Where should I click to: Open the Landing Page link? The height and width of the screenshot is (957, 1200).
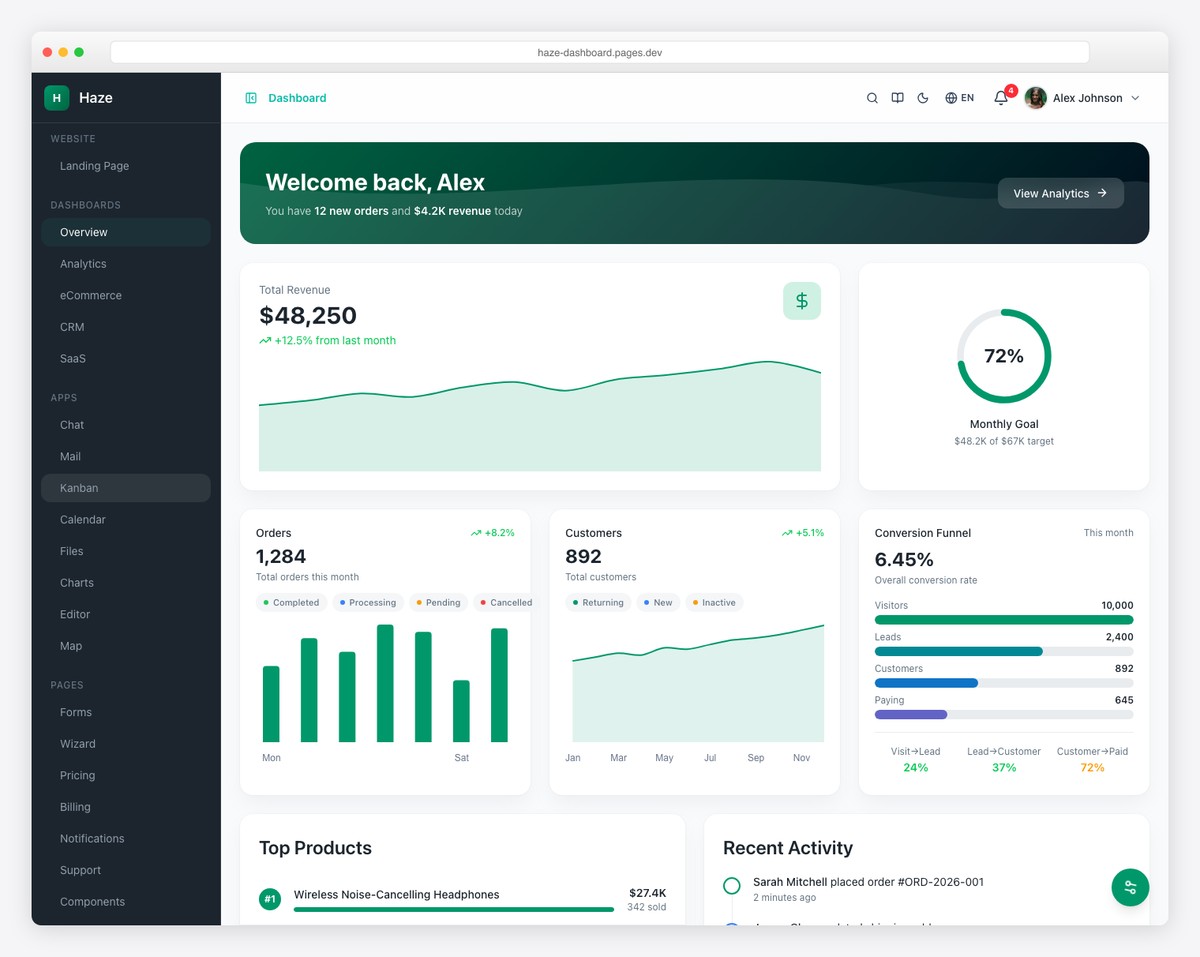(94, 165)
